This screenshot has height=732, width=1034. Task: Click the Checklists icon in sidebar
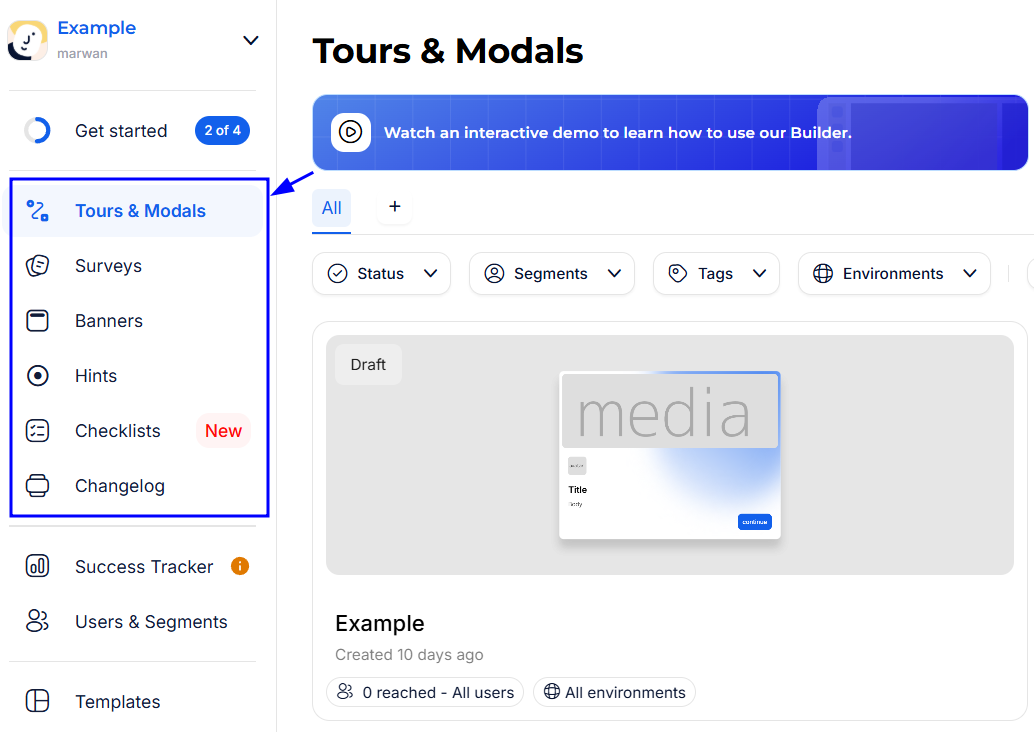37,431
